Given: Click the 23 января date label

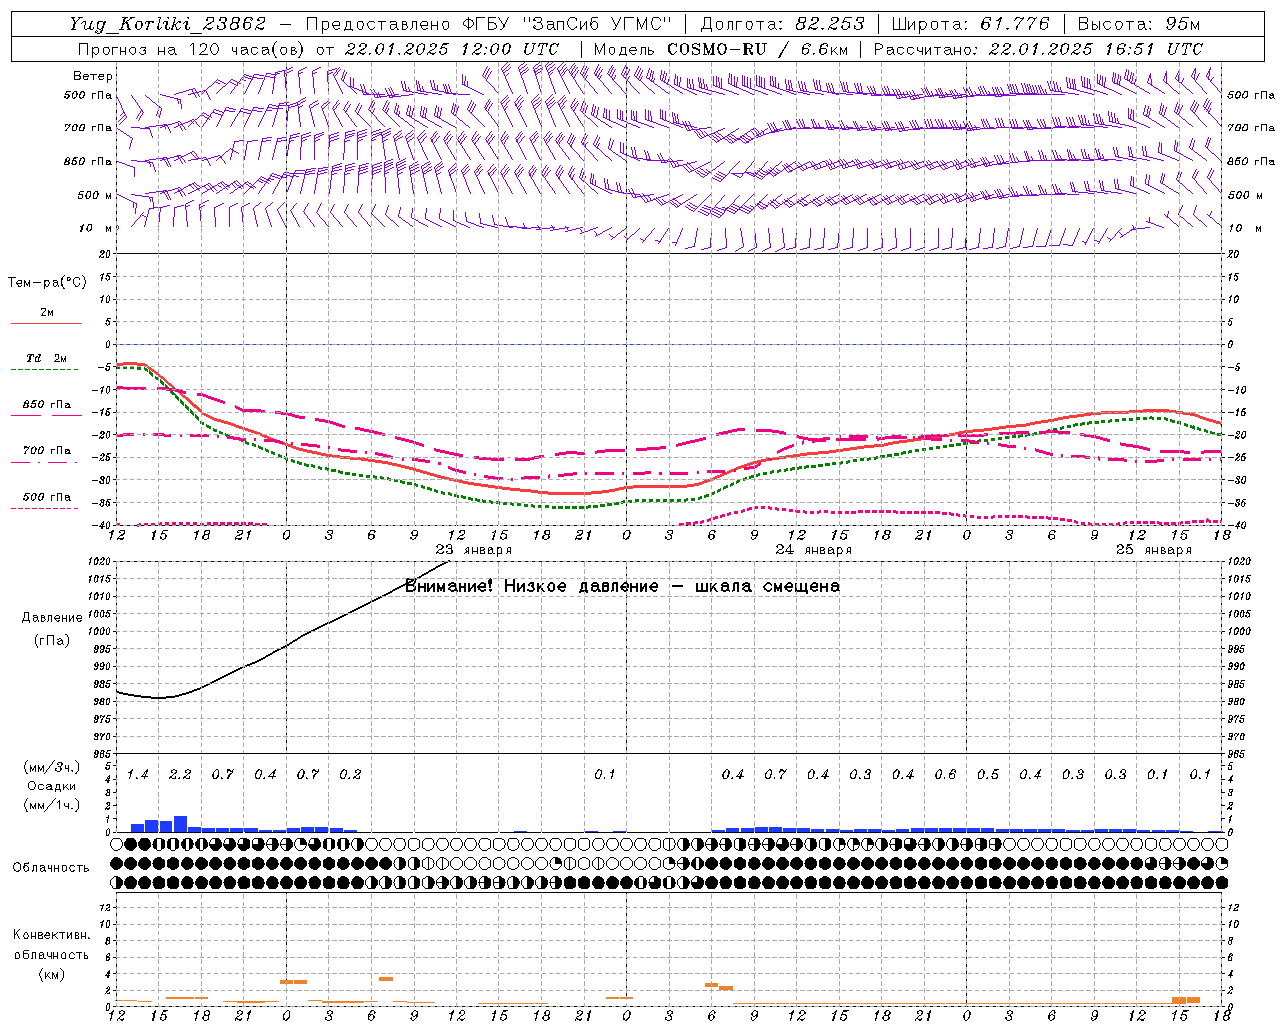Looking at the screenshot, I should (473, 550).
